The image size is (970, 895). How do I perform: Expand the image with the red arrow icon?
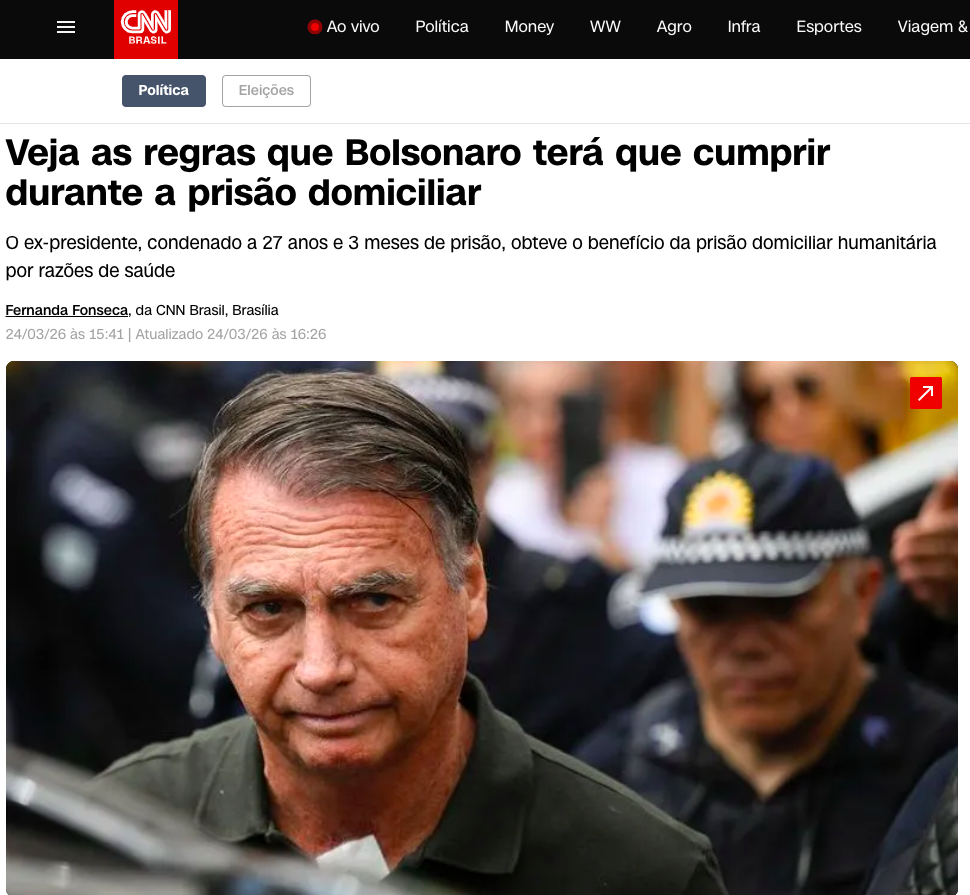tap(925, 393)
